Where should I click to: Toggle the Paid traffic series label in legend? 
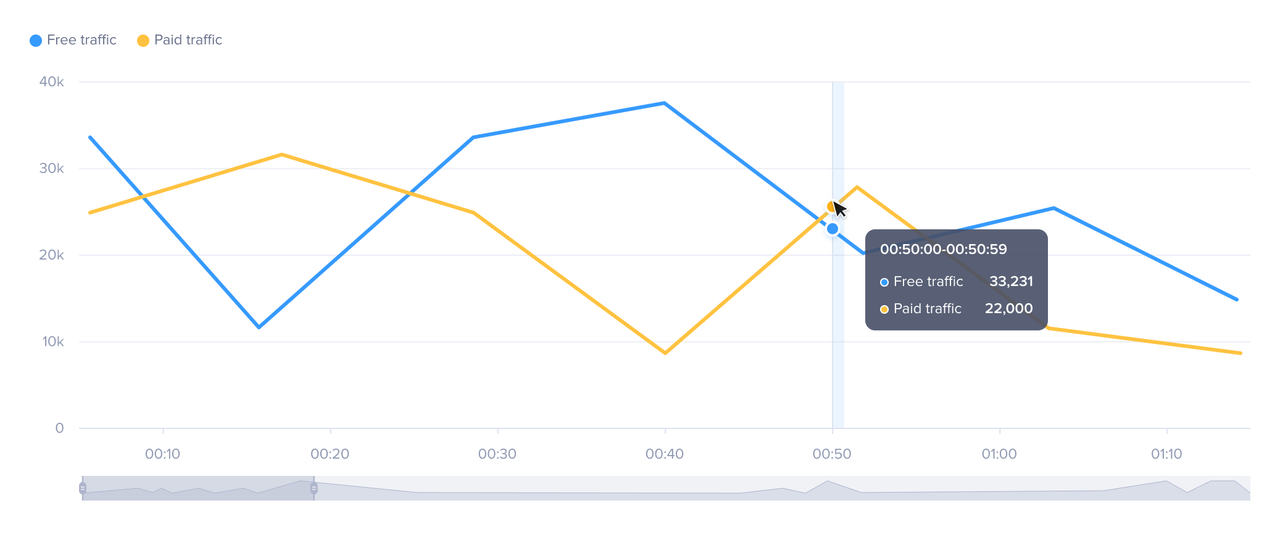[x=188, y=41]
